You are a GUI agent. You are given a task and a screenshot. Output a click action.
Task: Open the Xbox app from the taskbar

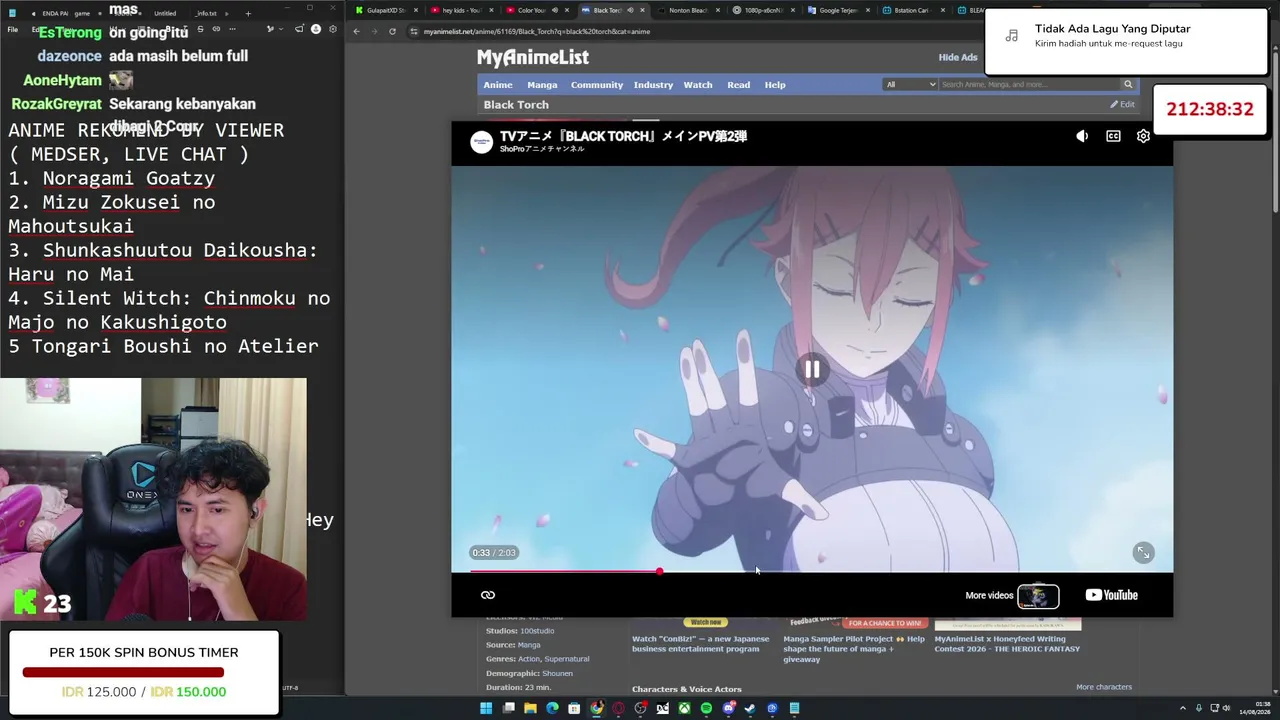(684, 709)
